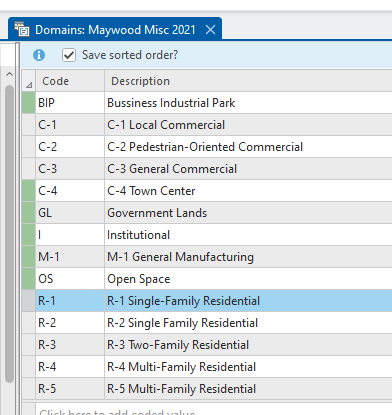Click the scroll up arrow on left scrollbar

(9, 74)
